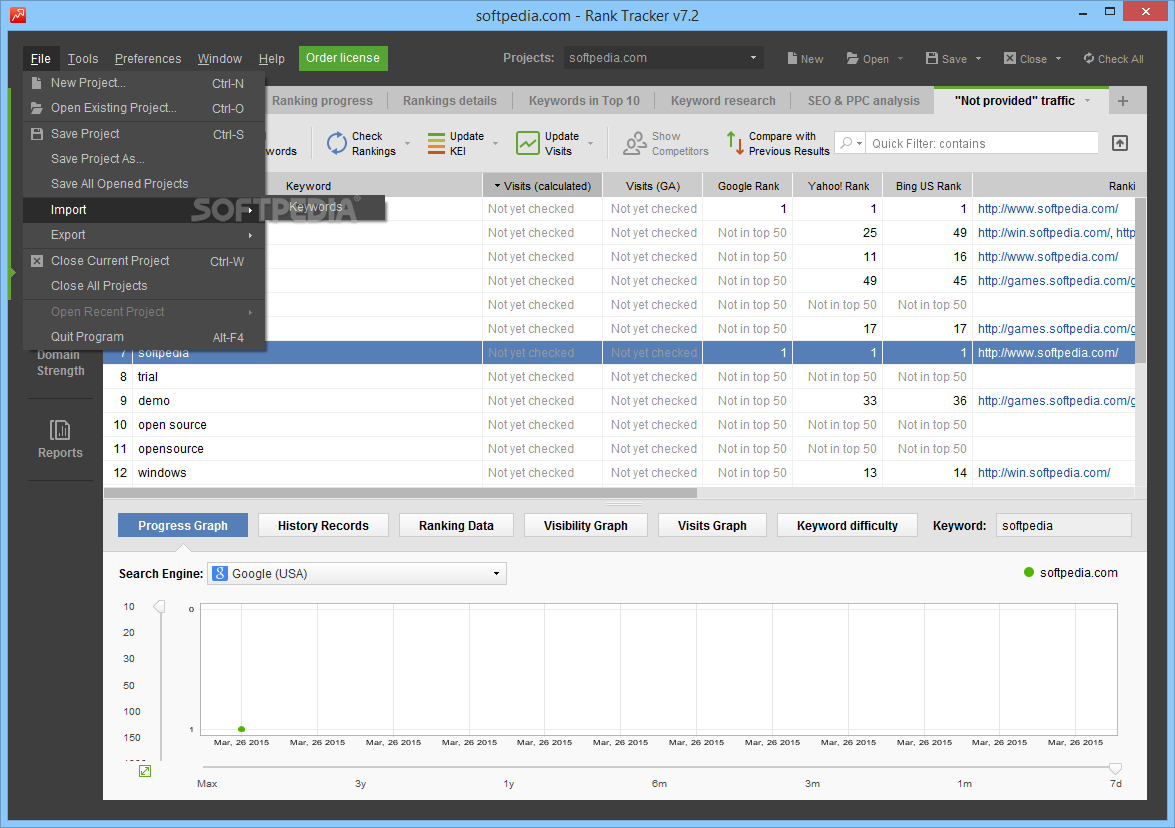
Task: Click the plus icon to add workspace tab
Action: (1123, 101)
